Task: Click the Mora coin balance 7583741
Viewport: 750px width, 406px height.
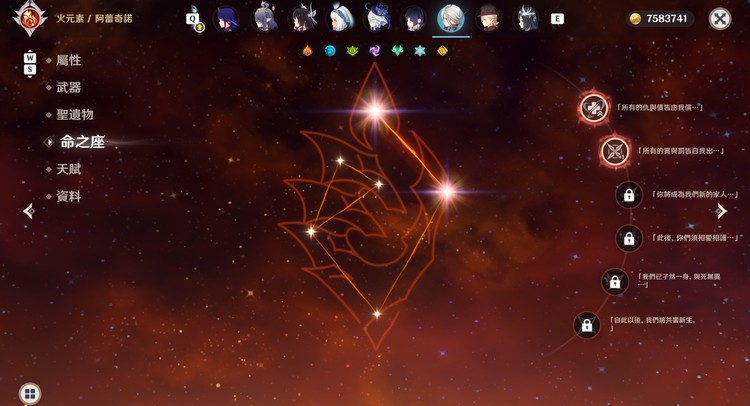Action: click(660, 19)
